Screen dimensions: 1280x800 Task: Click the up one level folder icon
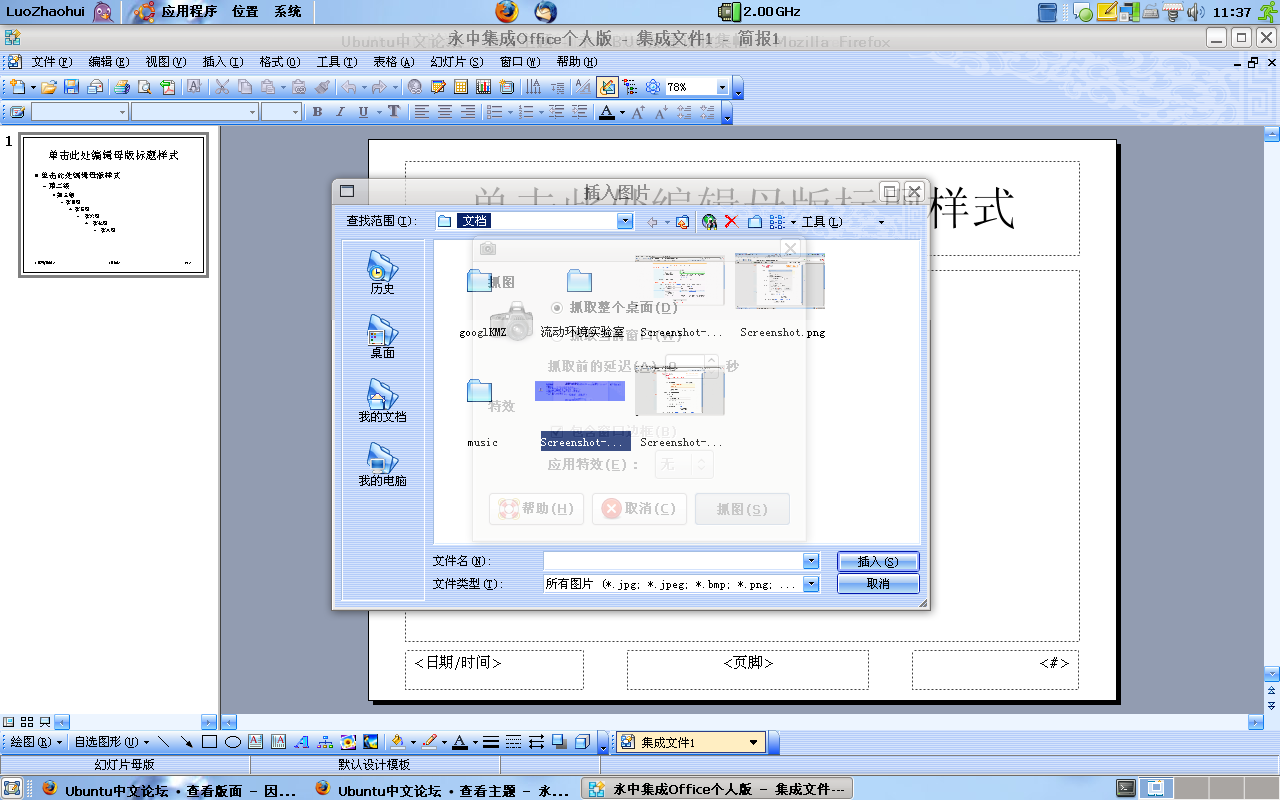[682, 222]
